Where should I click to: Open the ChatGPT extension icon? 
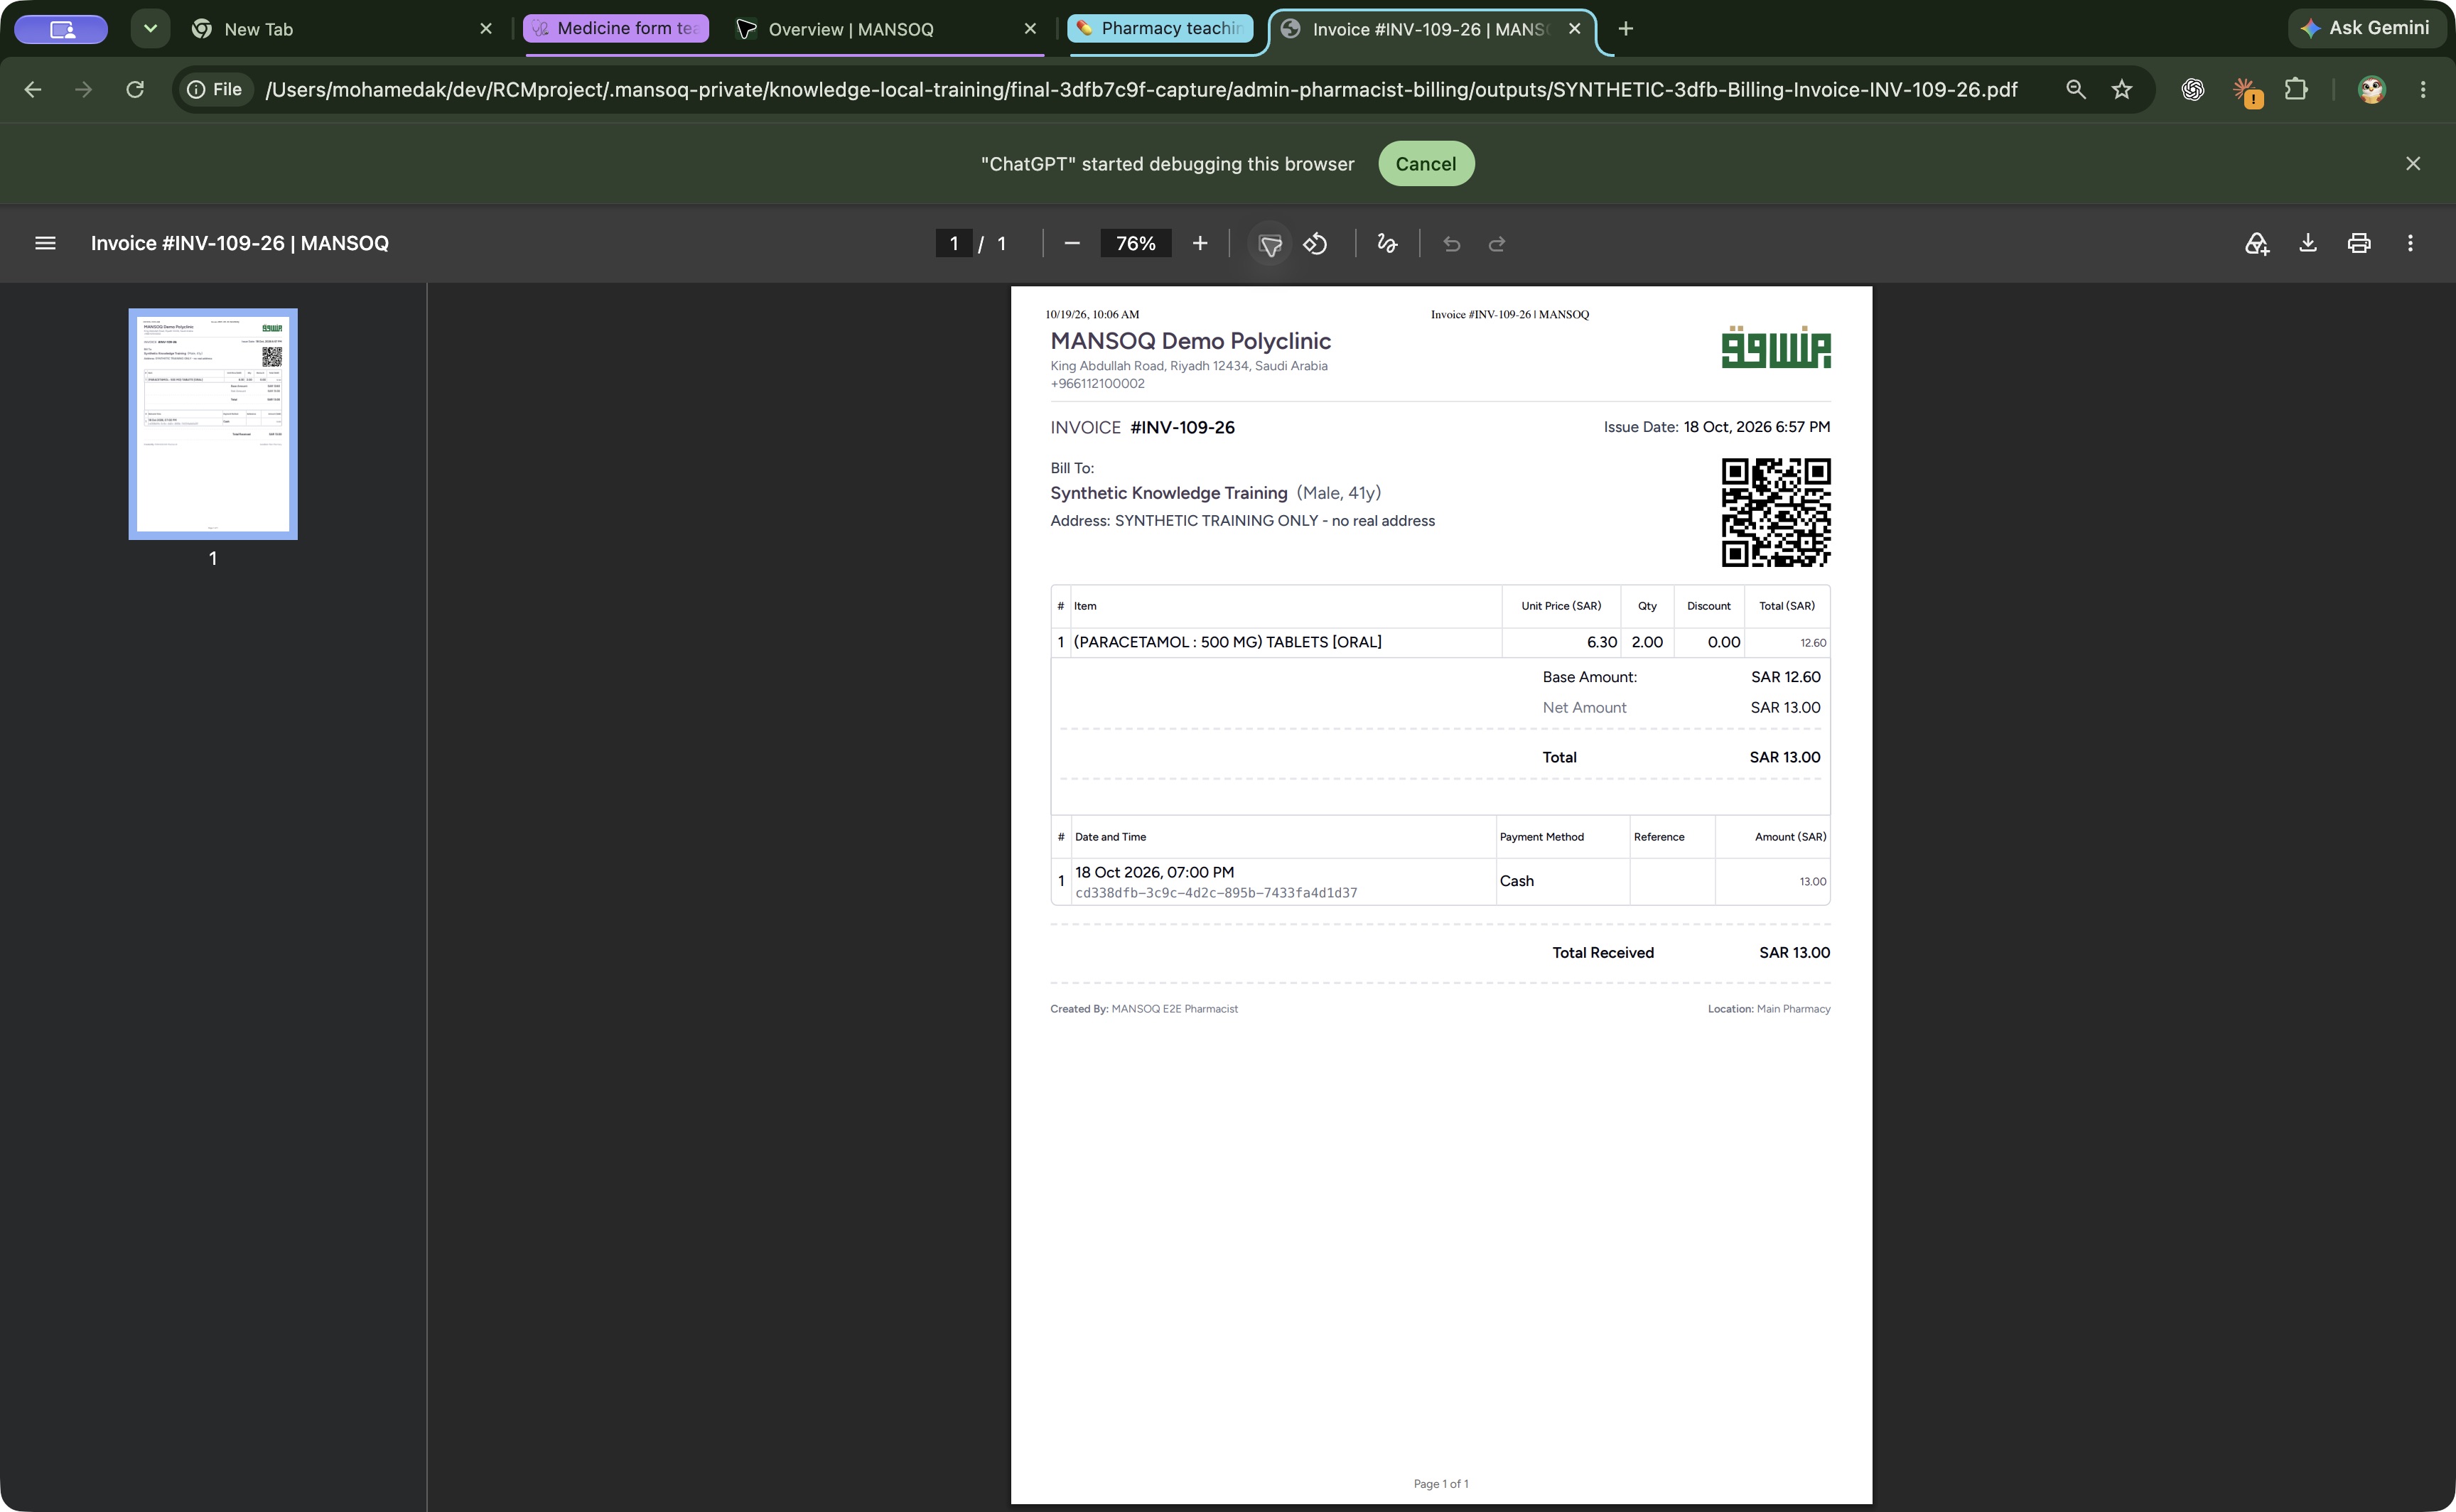(2193, 89)
